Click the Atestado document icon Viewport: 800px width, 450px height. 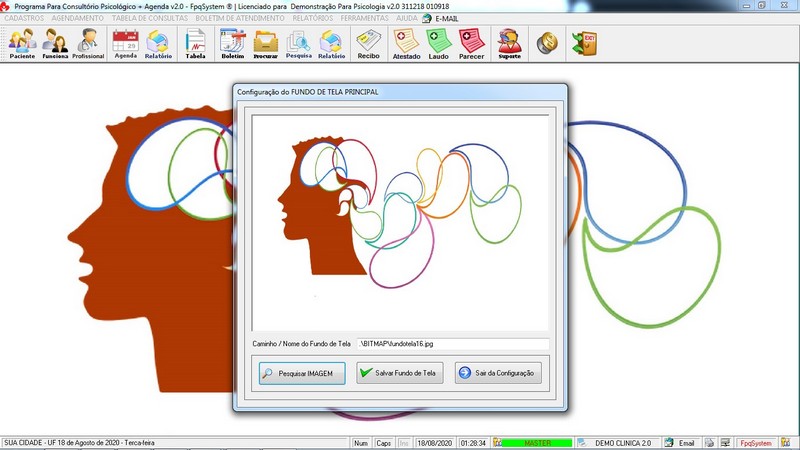point(406,44)
